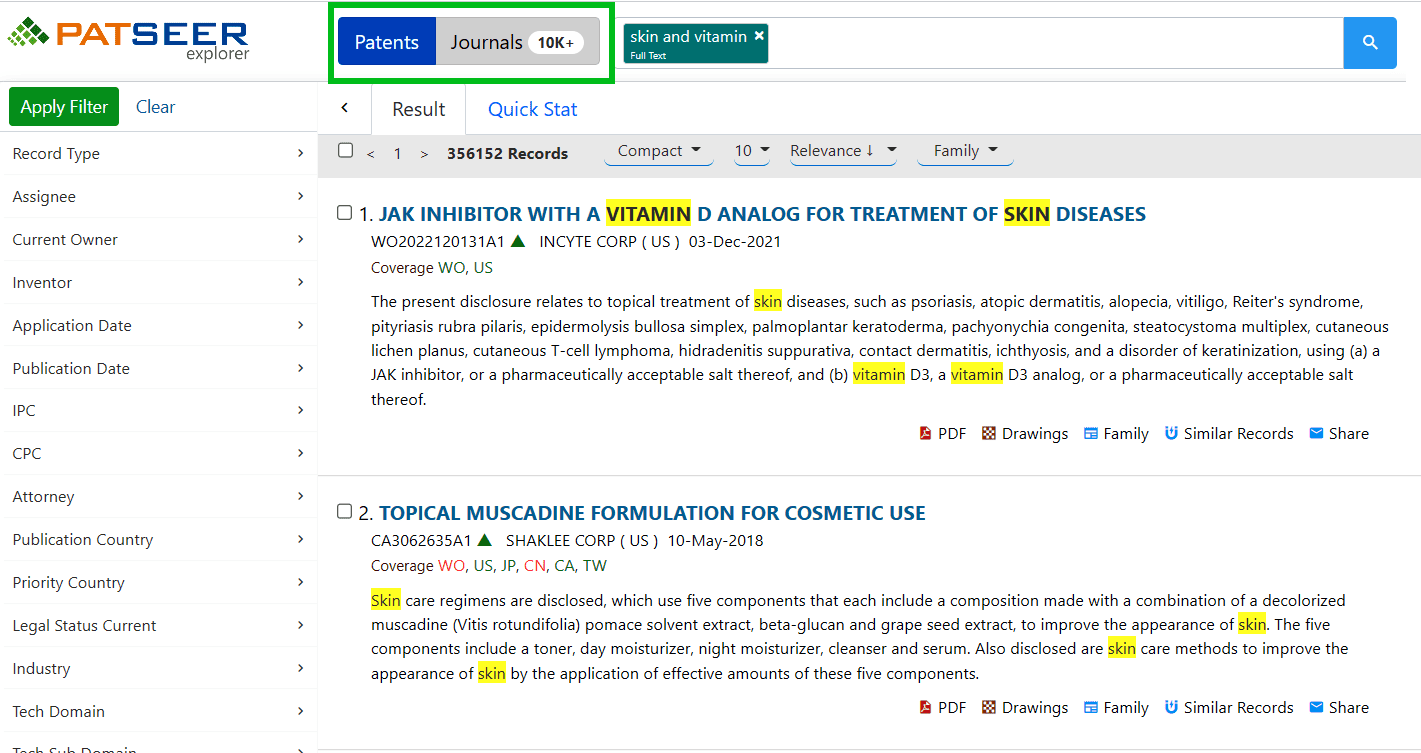Viewport: 1421px width, 753px height.
Task: Open Drawings for JAK Inhibitor record
Action: tap(1024, 434)
